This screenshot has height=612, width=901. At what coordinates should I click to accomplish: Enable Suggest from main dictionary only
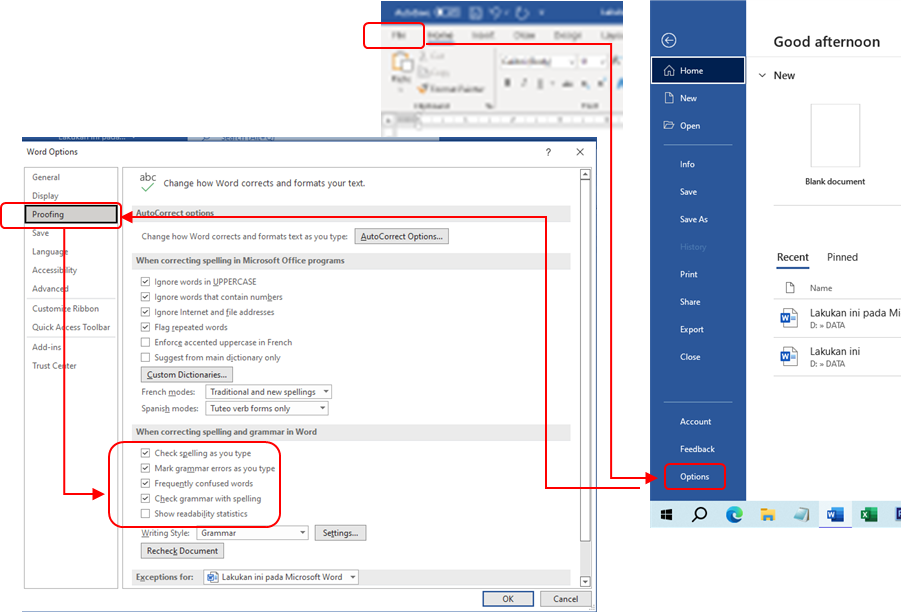145,357
